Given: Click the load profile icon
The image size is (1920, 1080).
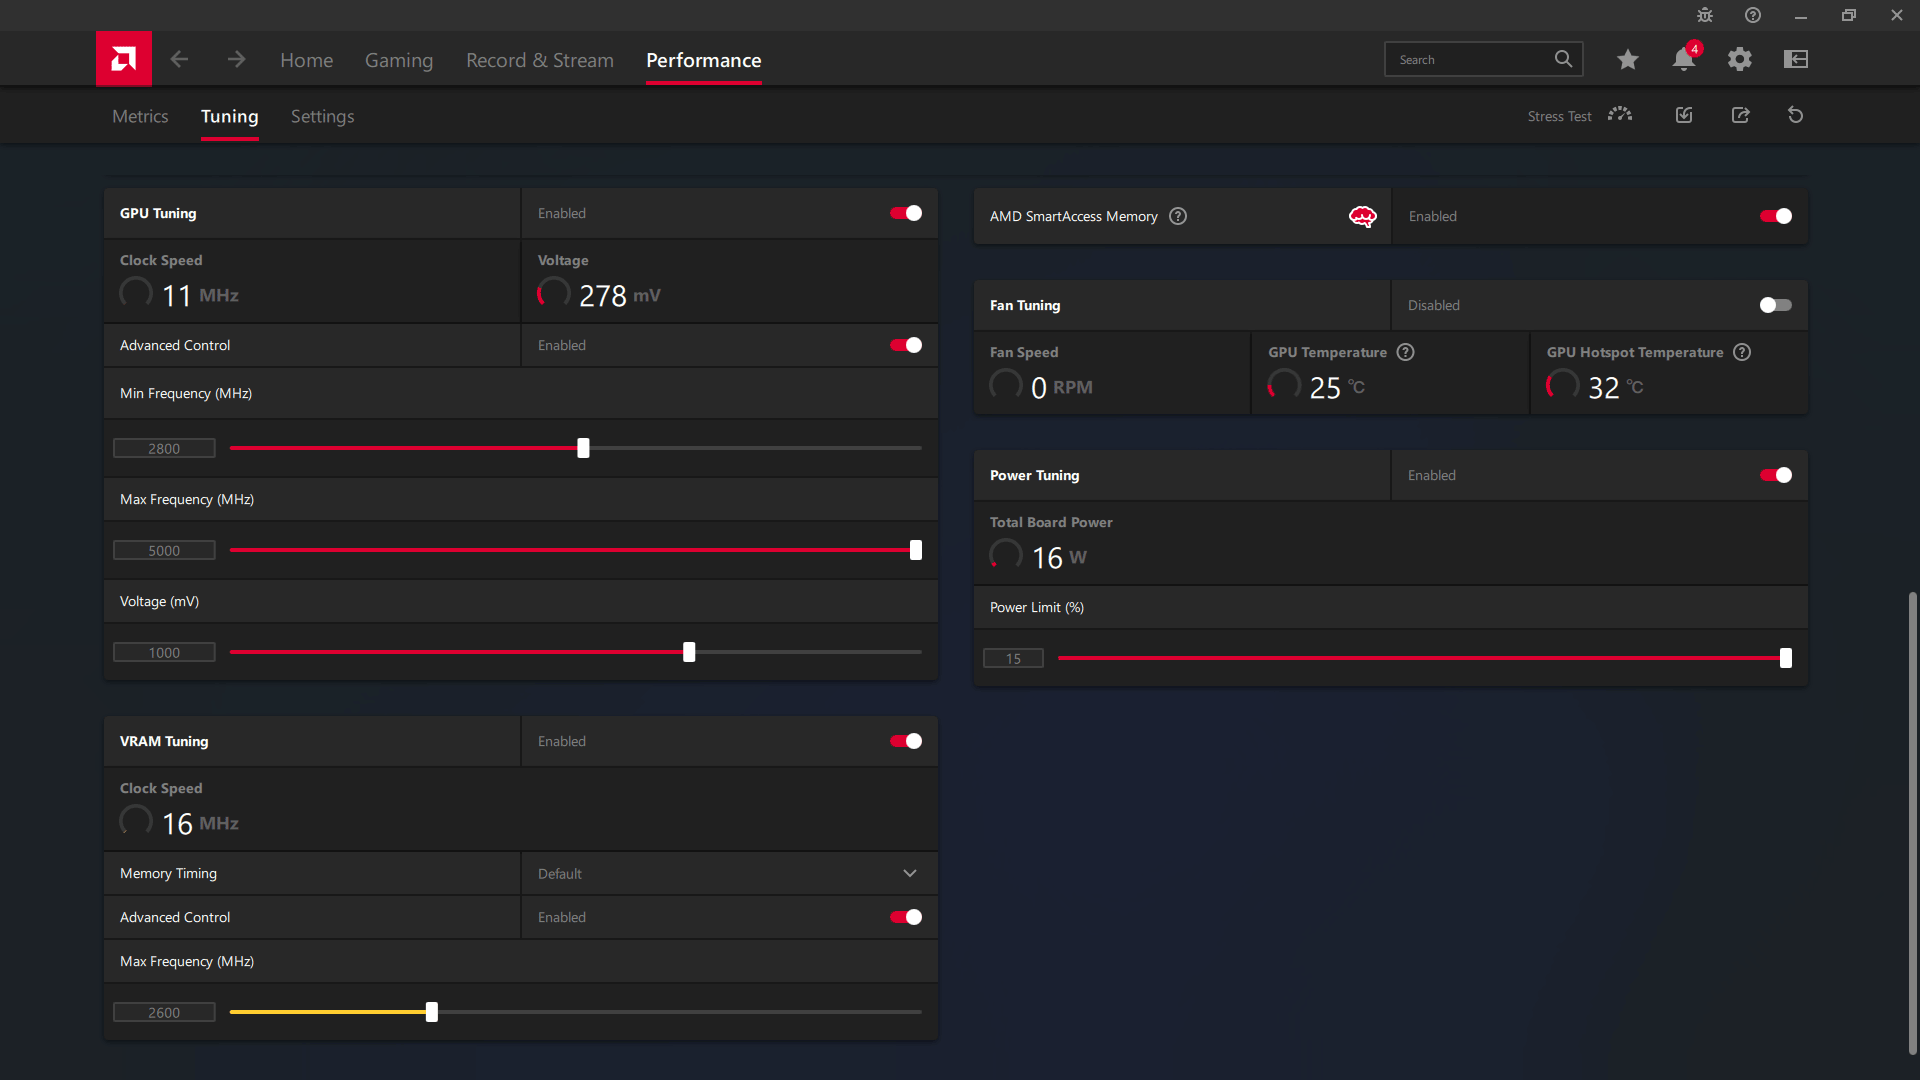Looking at the screenshot, I should coord(1684,115).
